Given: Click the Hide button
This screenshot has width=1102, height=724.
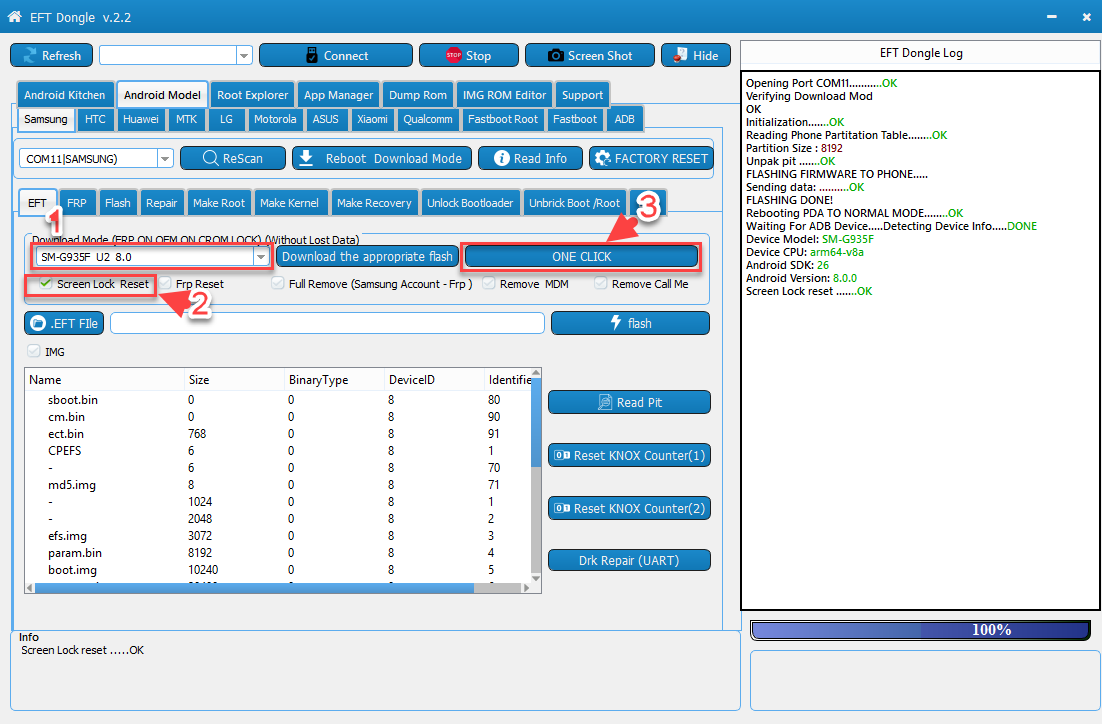Looking at the screenshot, I should 696,56.
